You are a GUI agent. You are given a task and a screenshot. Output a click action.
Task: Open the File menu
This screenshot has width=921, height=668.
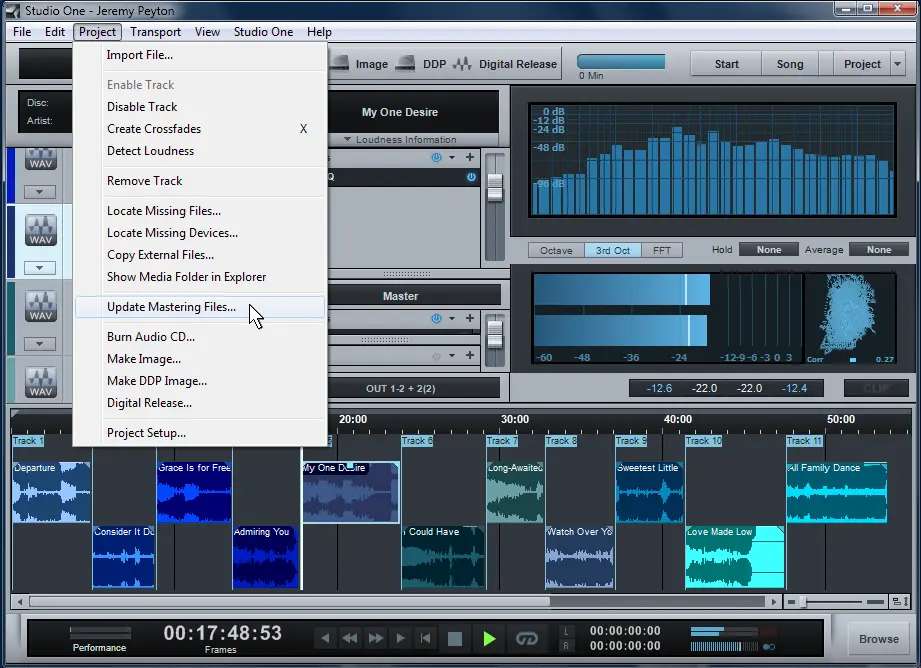pyautogui.click(x=22, y=32)
